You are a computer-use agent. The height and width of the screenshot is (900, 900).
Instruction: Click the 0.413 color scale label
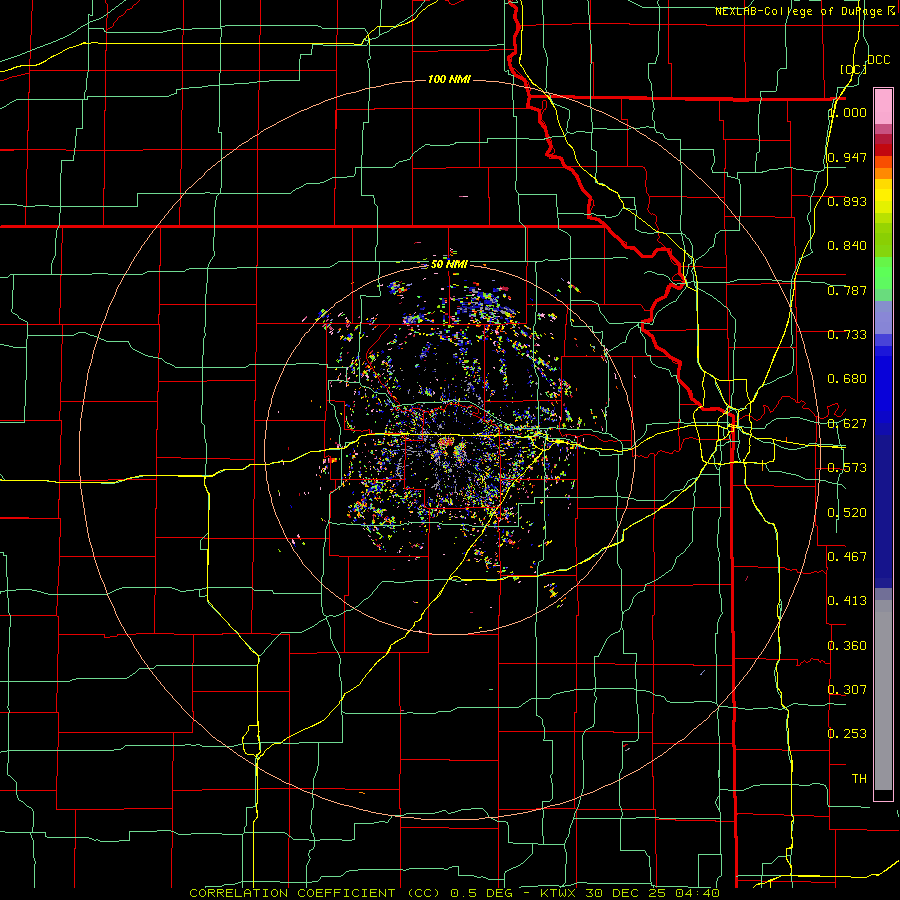847,601
